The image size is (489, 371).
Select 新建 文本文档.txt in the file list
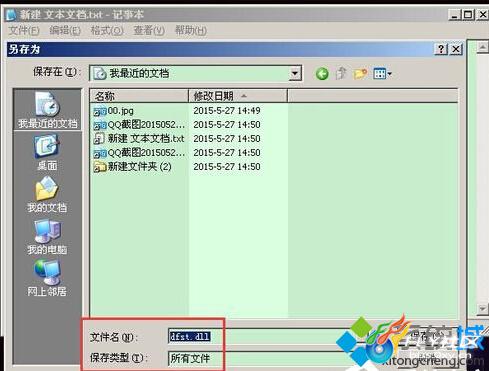coord(139,138)
